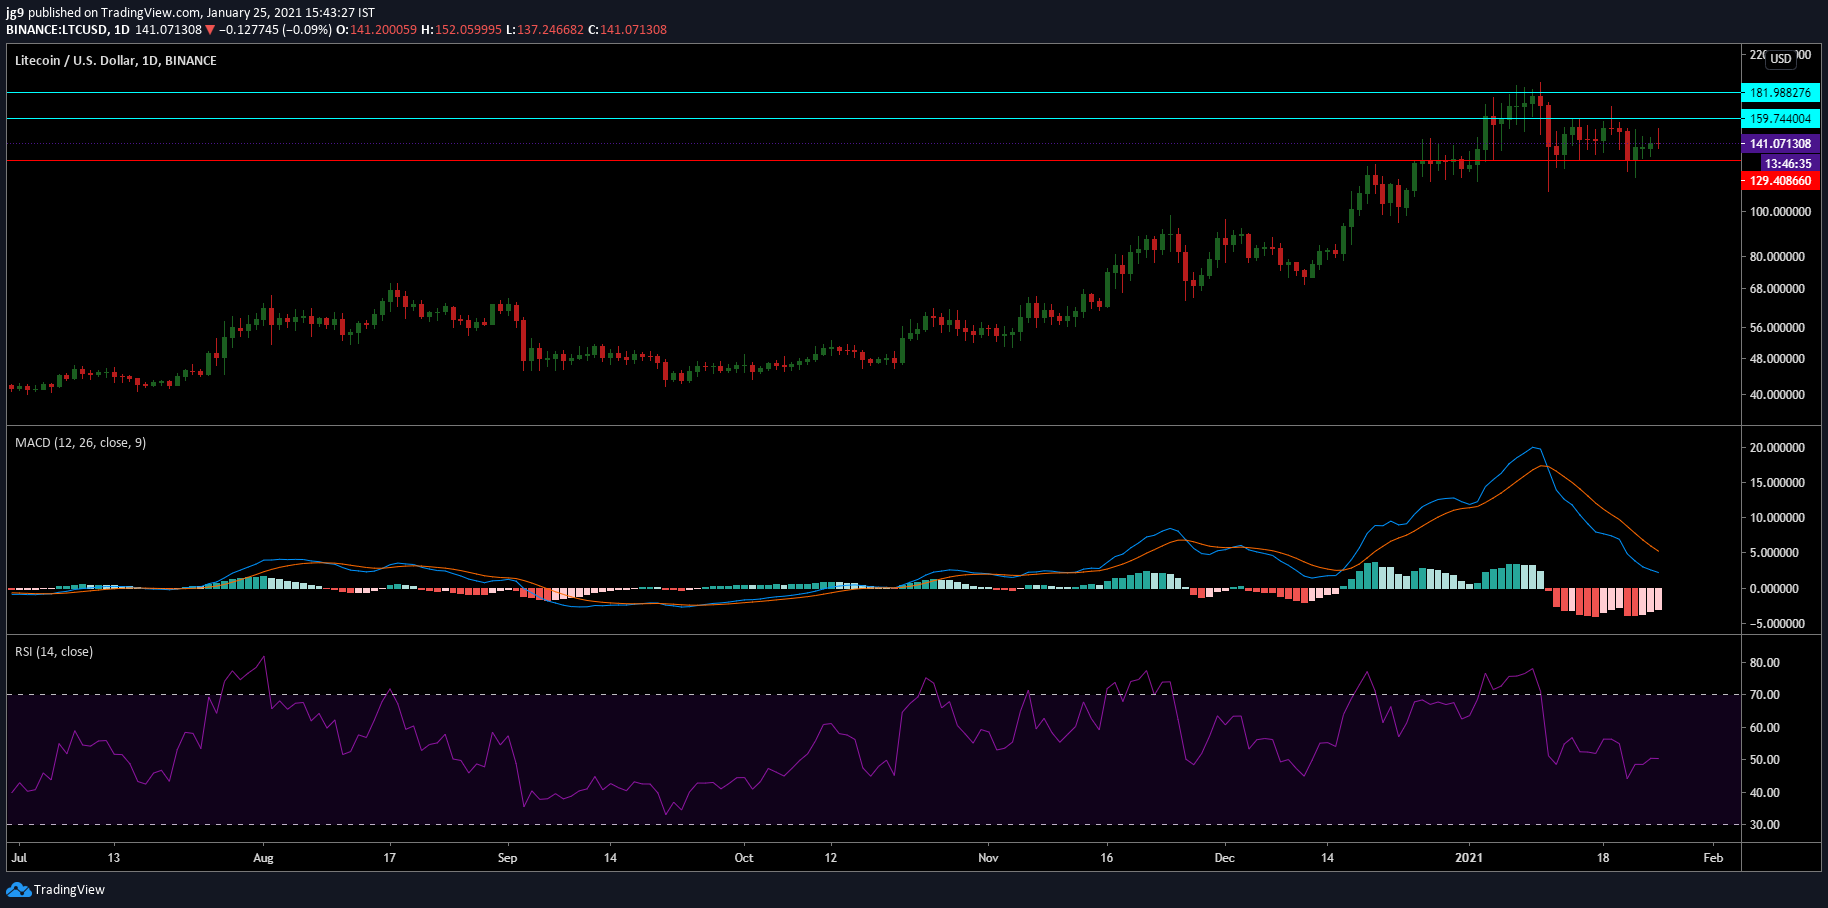This screenshot has width=1828, height=908.
Task: Click the 56.000000 price axis label
Action: (1777, 328)
